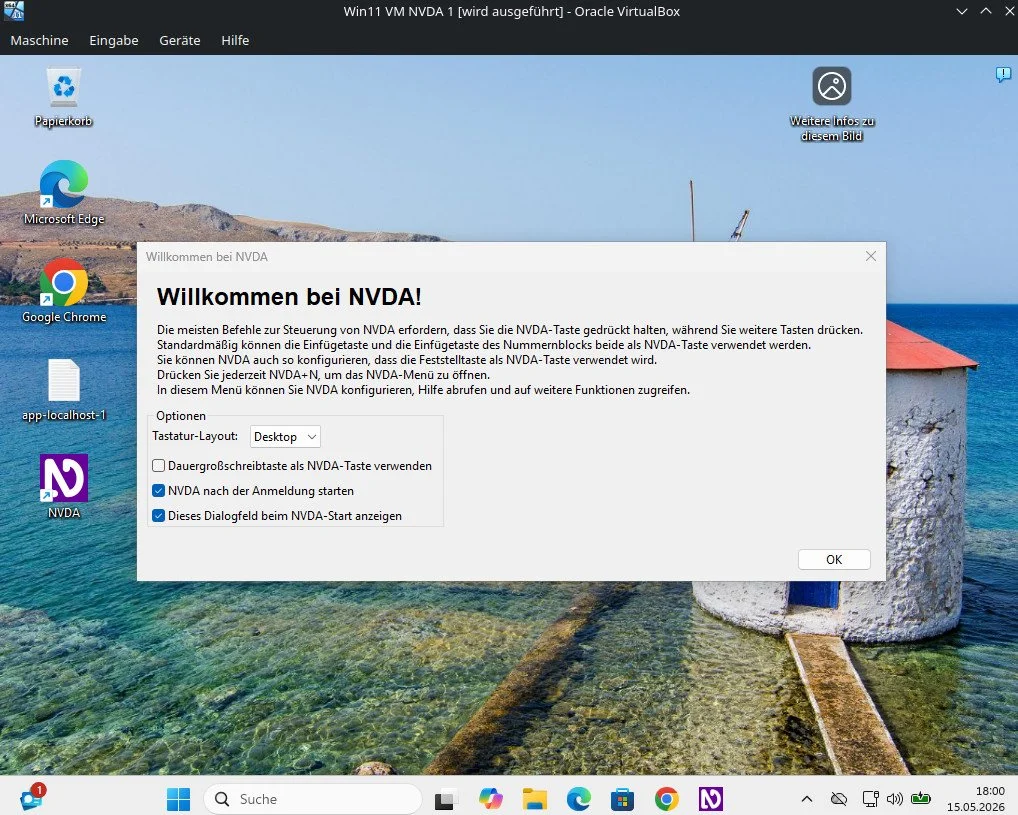
Task: Click the volume speaker tray icon
Action: (895, 799)
